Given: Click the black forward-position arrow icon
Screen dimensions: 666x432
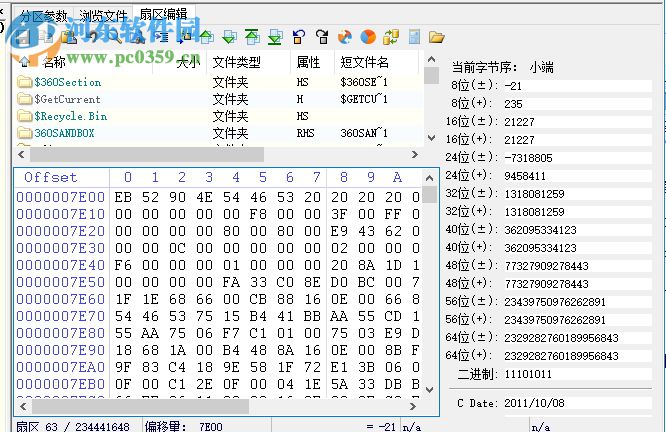Looking at the screenshot, I should 322,37.
